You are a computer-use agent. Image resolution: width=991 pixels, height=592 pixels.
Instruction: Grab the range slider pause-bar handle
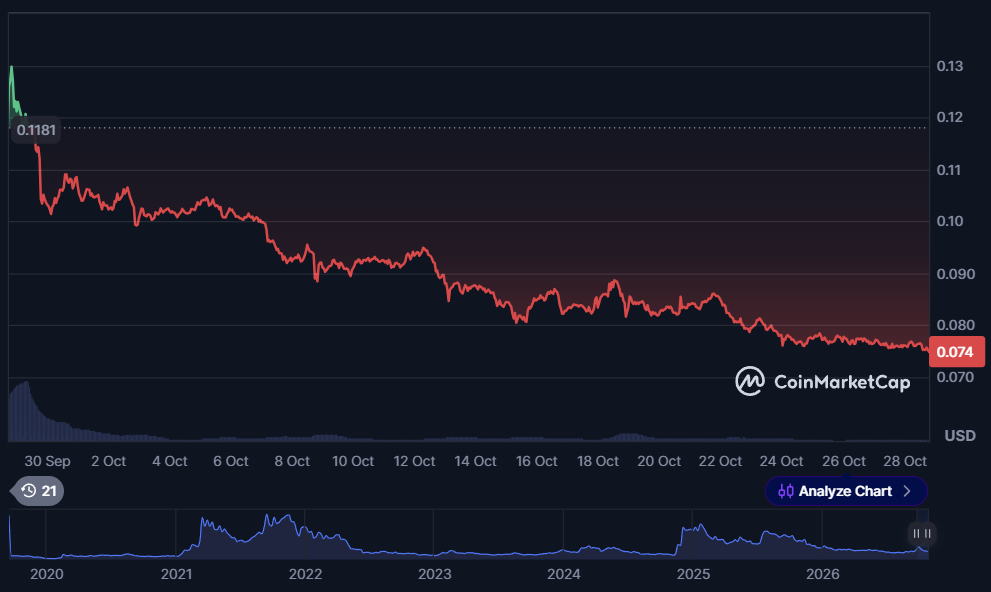921,534
